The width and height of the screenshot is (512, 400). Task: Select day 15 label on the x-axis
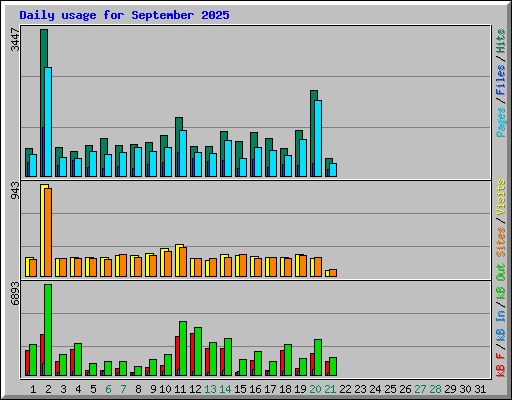[240, 389]
